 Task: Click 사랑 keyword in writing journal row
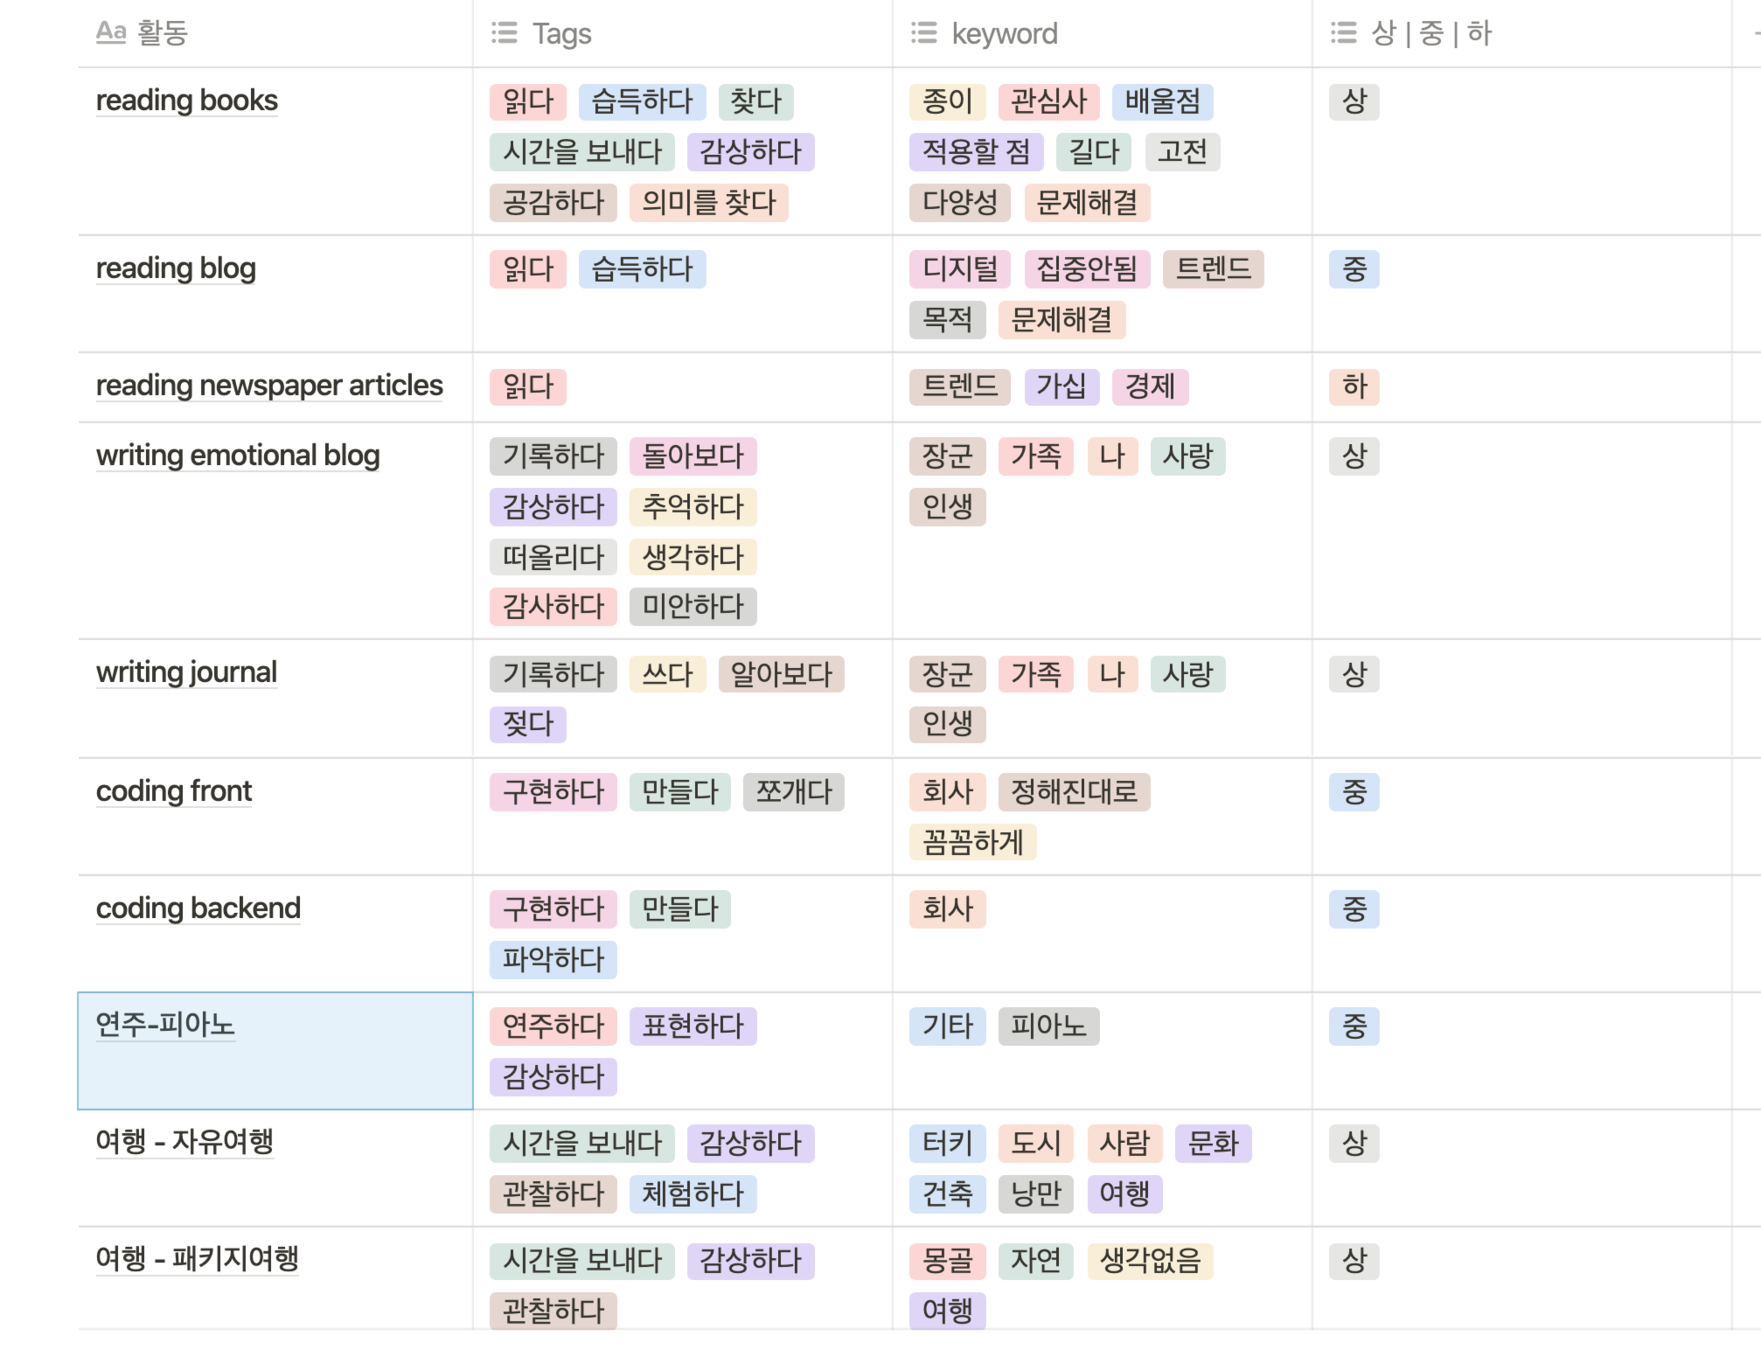pos(1188,674)
